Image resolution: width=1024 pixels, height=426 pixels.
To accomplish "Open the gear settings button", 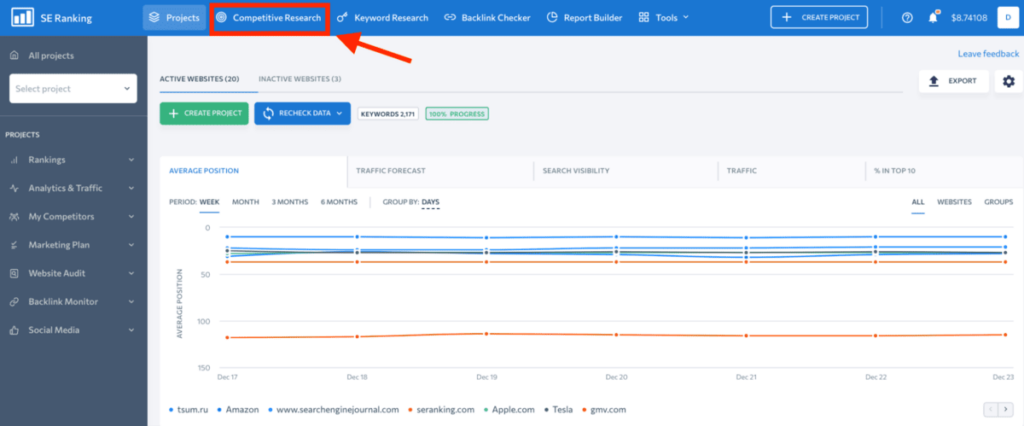I will pos(1009,81).
